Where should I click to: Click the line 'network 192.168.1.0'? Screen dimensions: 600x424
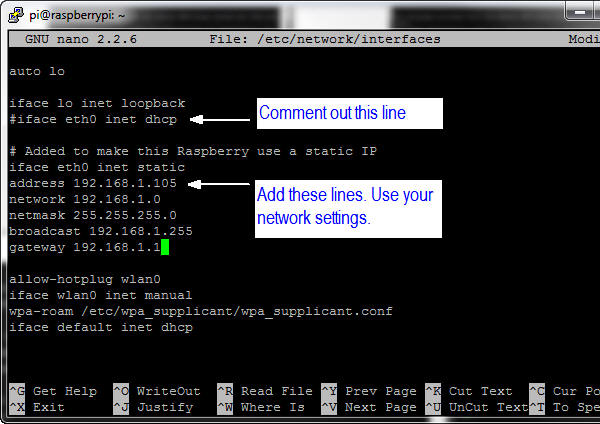(x=85, y=199)
